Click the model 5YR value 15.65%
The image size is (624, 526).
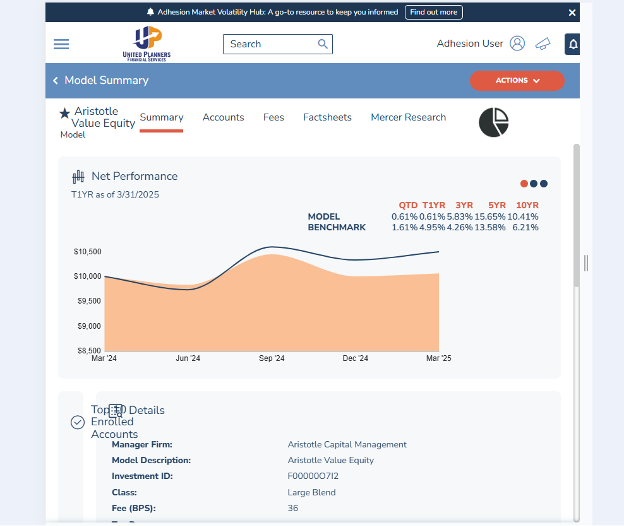tap(489, 217)
